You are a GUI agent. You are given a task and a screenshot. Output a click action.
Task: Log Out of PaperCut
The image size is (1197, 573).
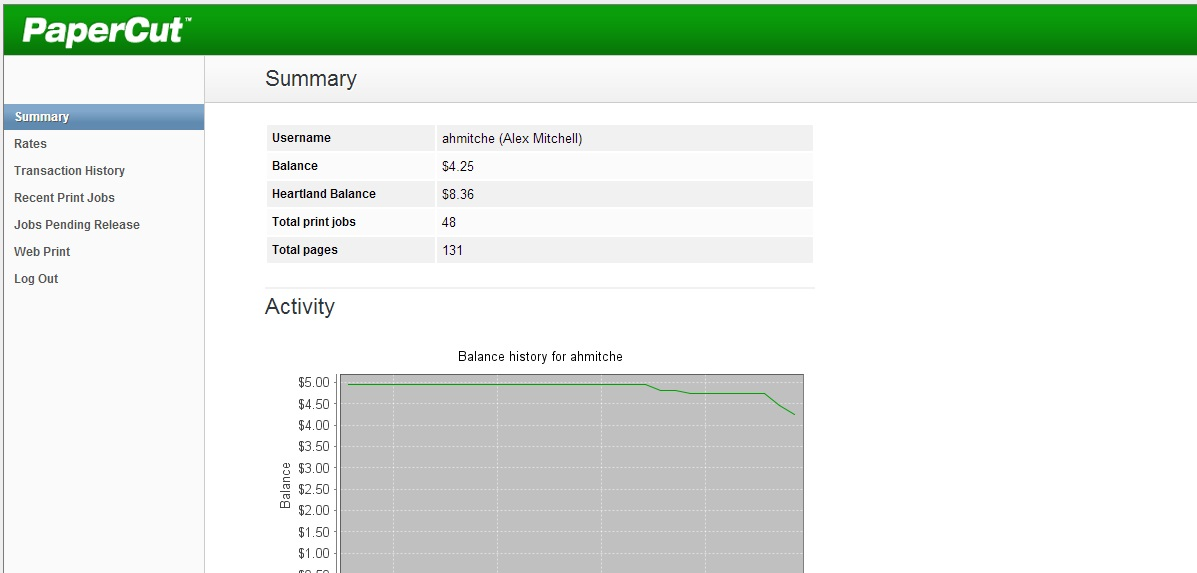tap(36, 279)
